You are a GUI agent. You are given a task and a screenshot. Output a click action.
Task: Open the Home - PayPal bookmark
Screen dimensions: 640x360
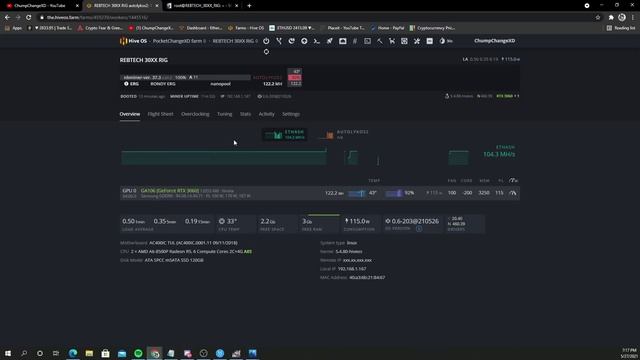[x=387, y=28]
